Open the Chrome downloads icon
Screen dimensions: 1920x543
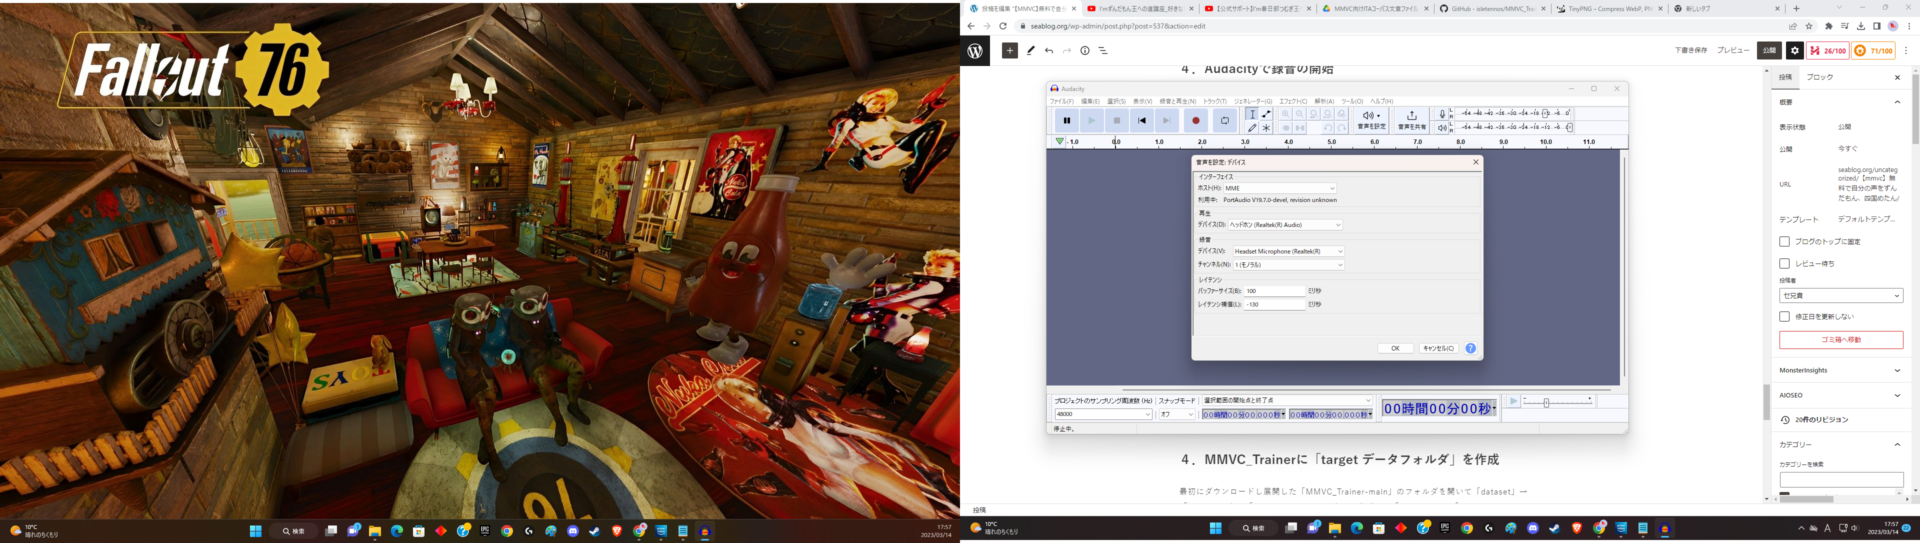pyautogui.click(x=1861, y=26)
